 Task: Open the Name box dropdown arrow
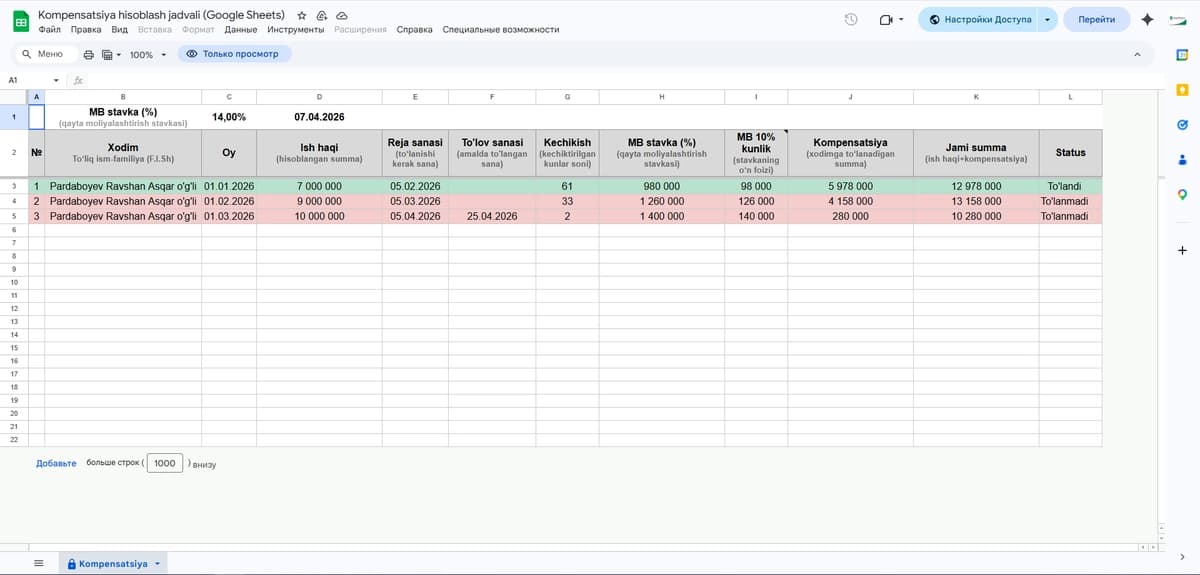coord(55,80)
